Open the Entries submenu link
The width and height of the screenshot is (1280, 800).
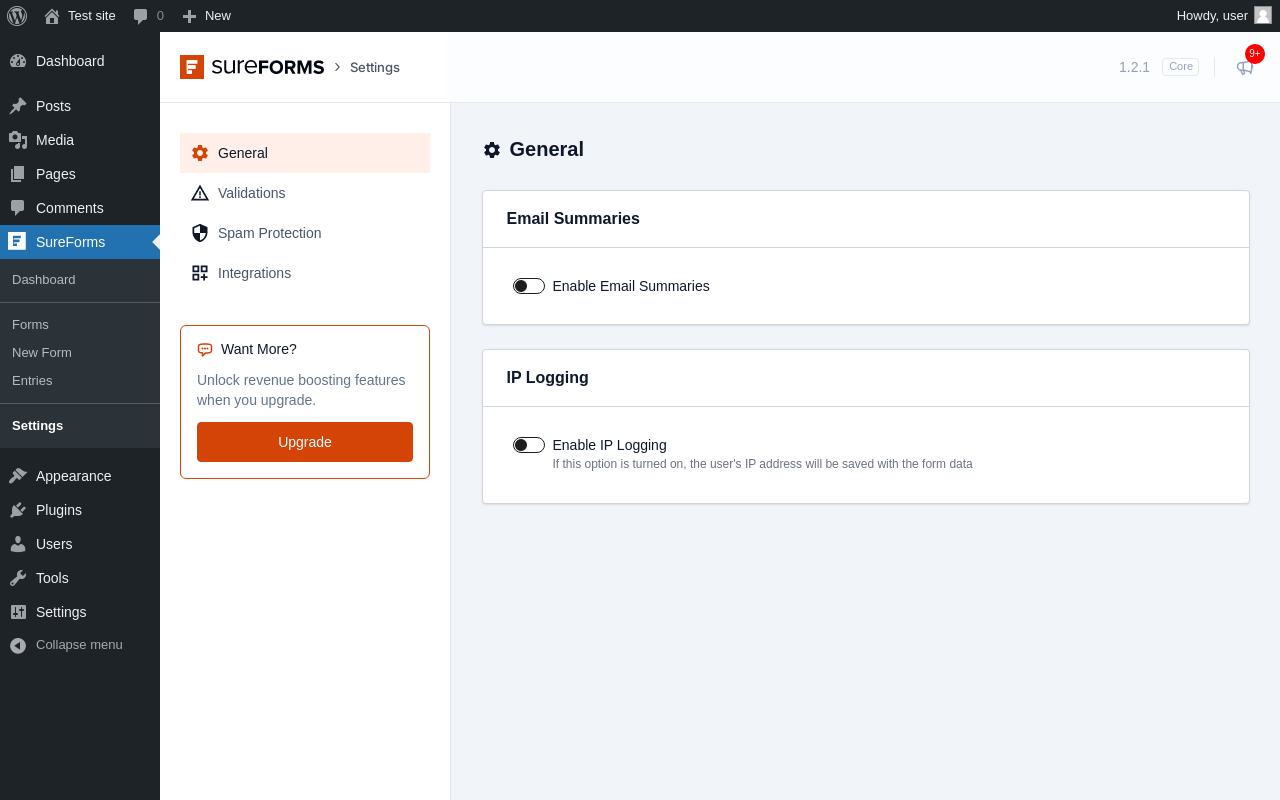32,381
